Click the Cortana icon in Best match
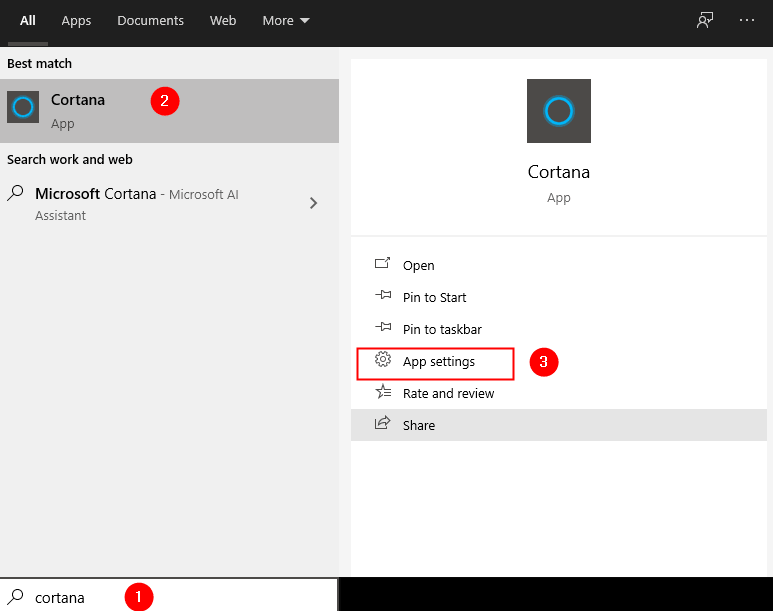This screenshot has width=773, height=611. [23, 107]
